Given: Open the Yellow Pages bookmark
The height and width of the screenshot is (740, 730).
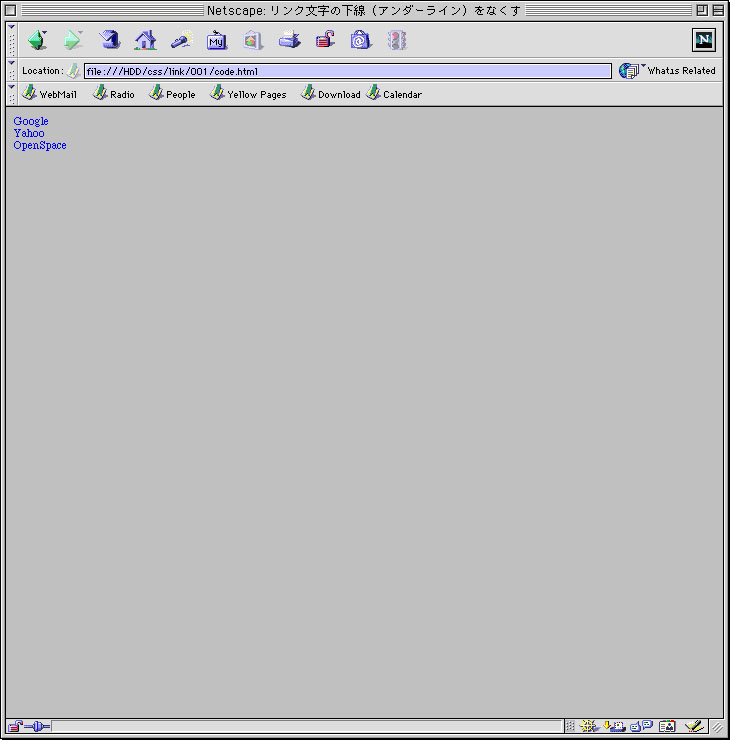Looking at the screenshot, I should (249, 94).
